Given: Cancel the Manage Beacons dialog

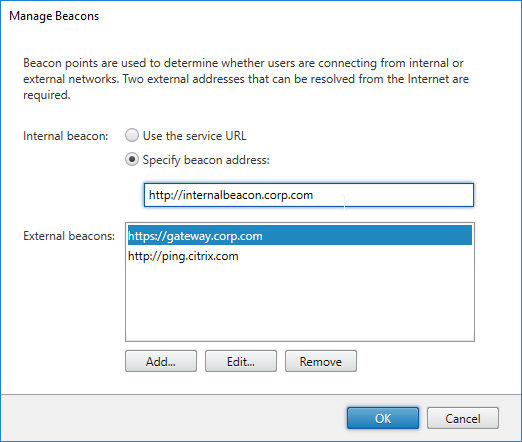Looking at the screenshot, I should 463,418.
